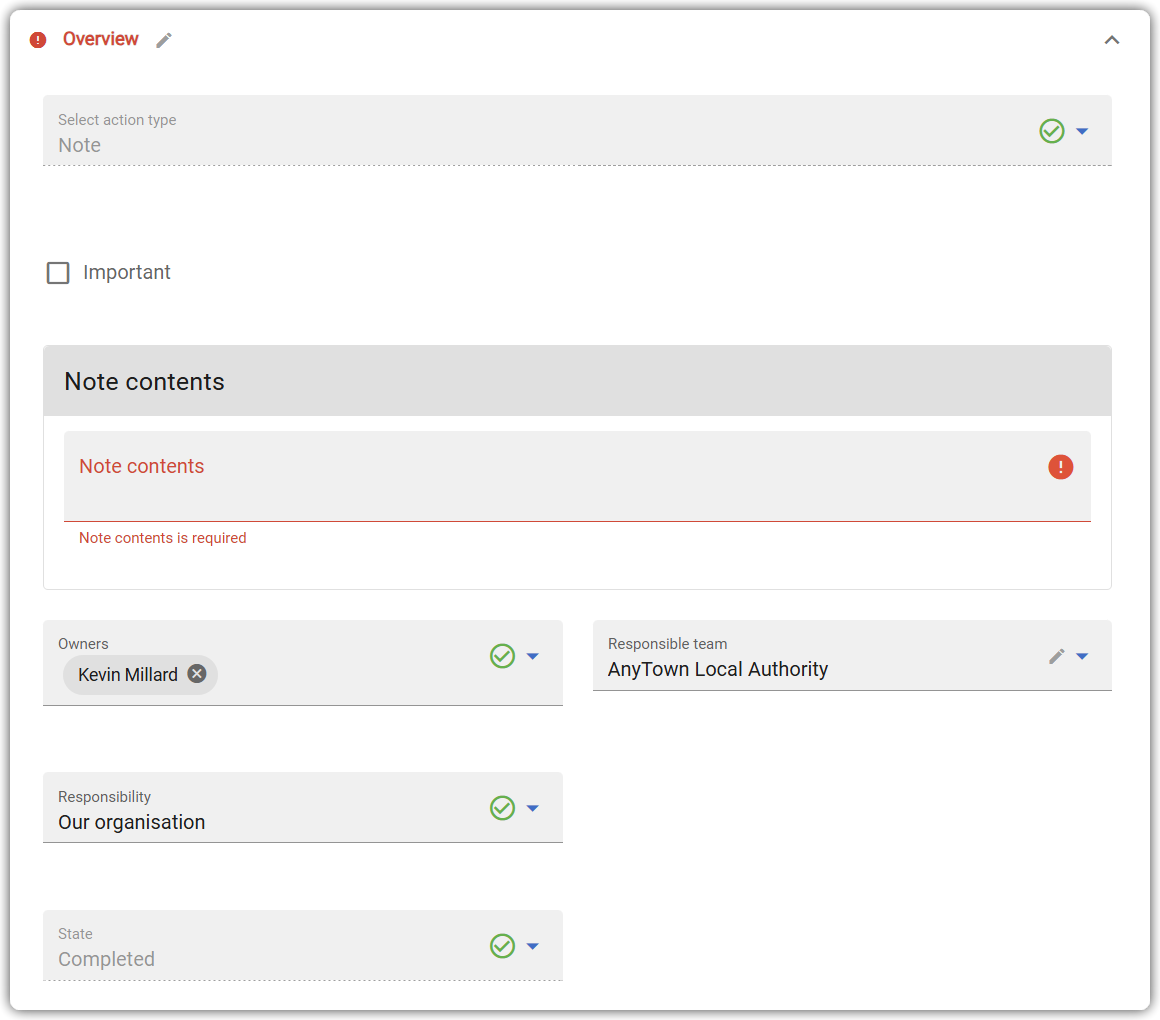This screenshot has width=1160, height=1020.
Task: Click the Overview heading text
Action: click(x=101, y=39)
